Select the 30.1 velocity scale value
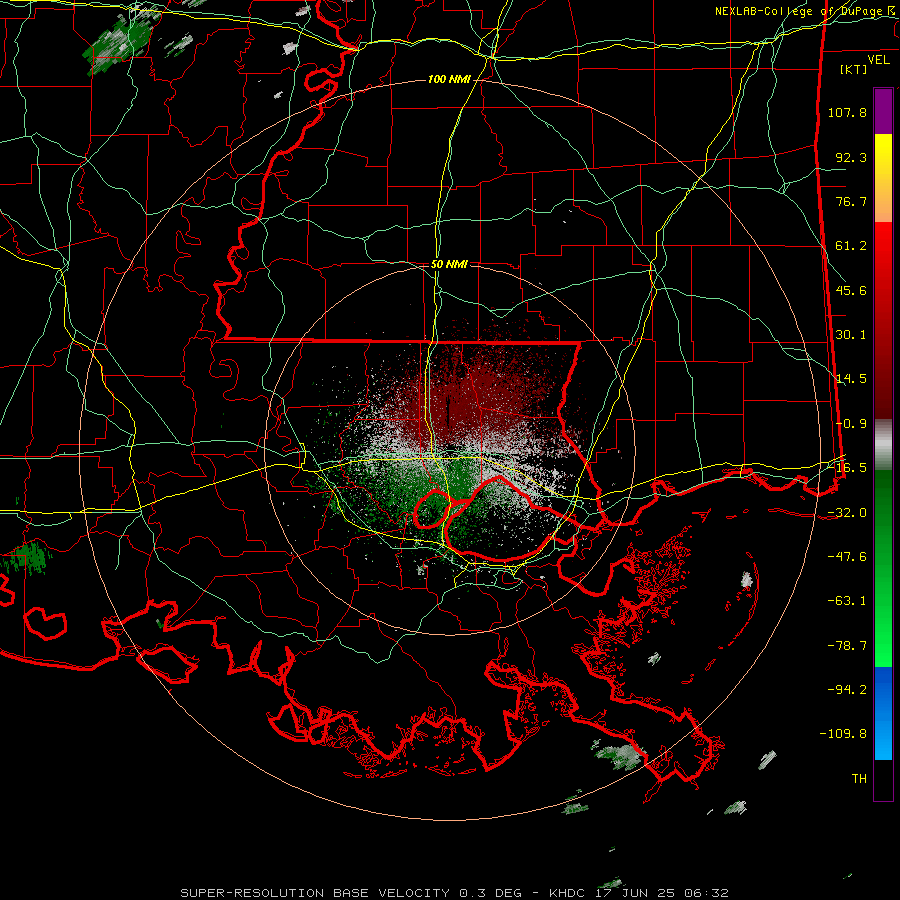Screen dimensions: 900x900 tap(851, 335)
